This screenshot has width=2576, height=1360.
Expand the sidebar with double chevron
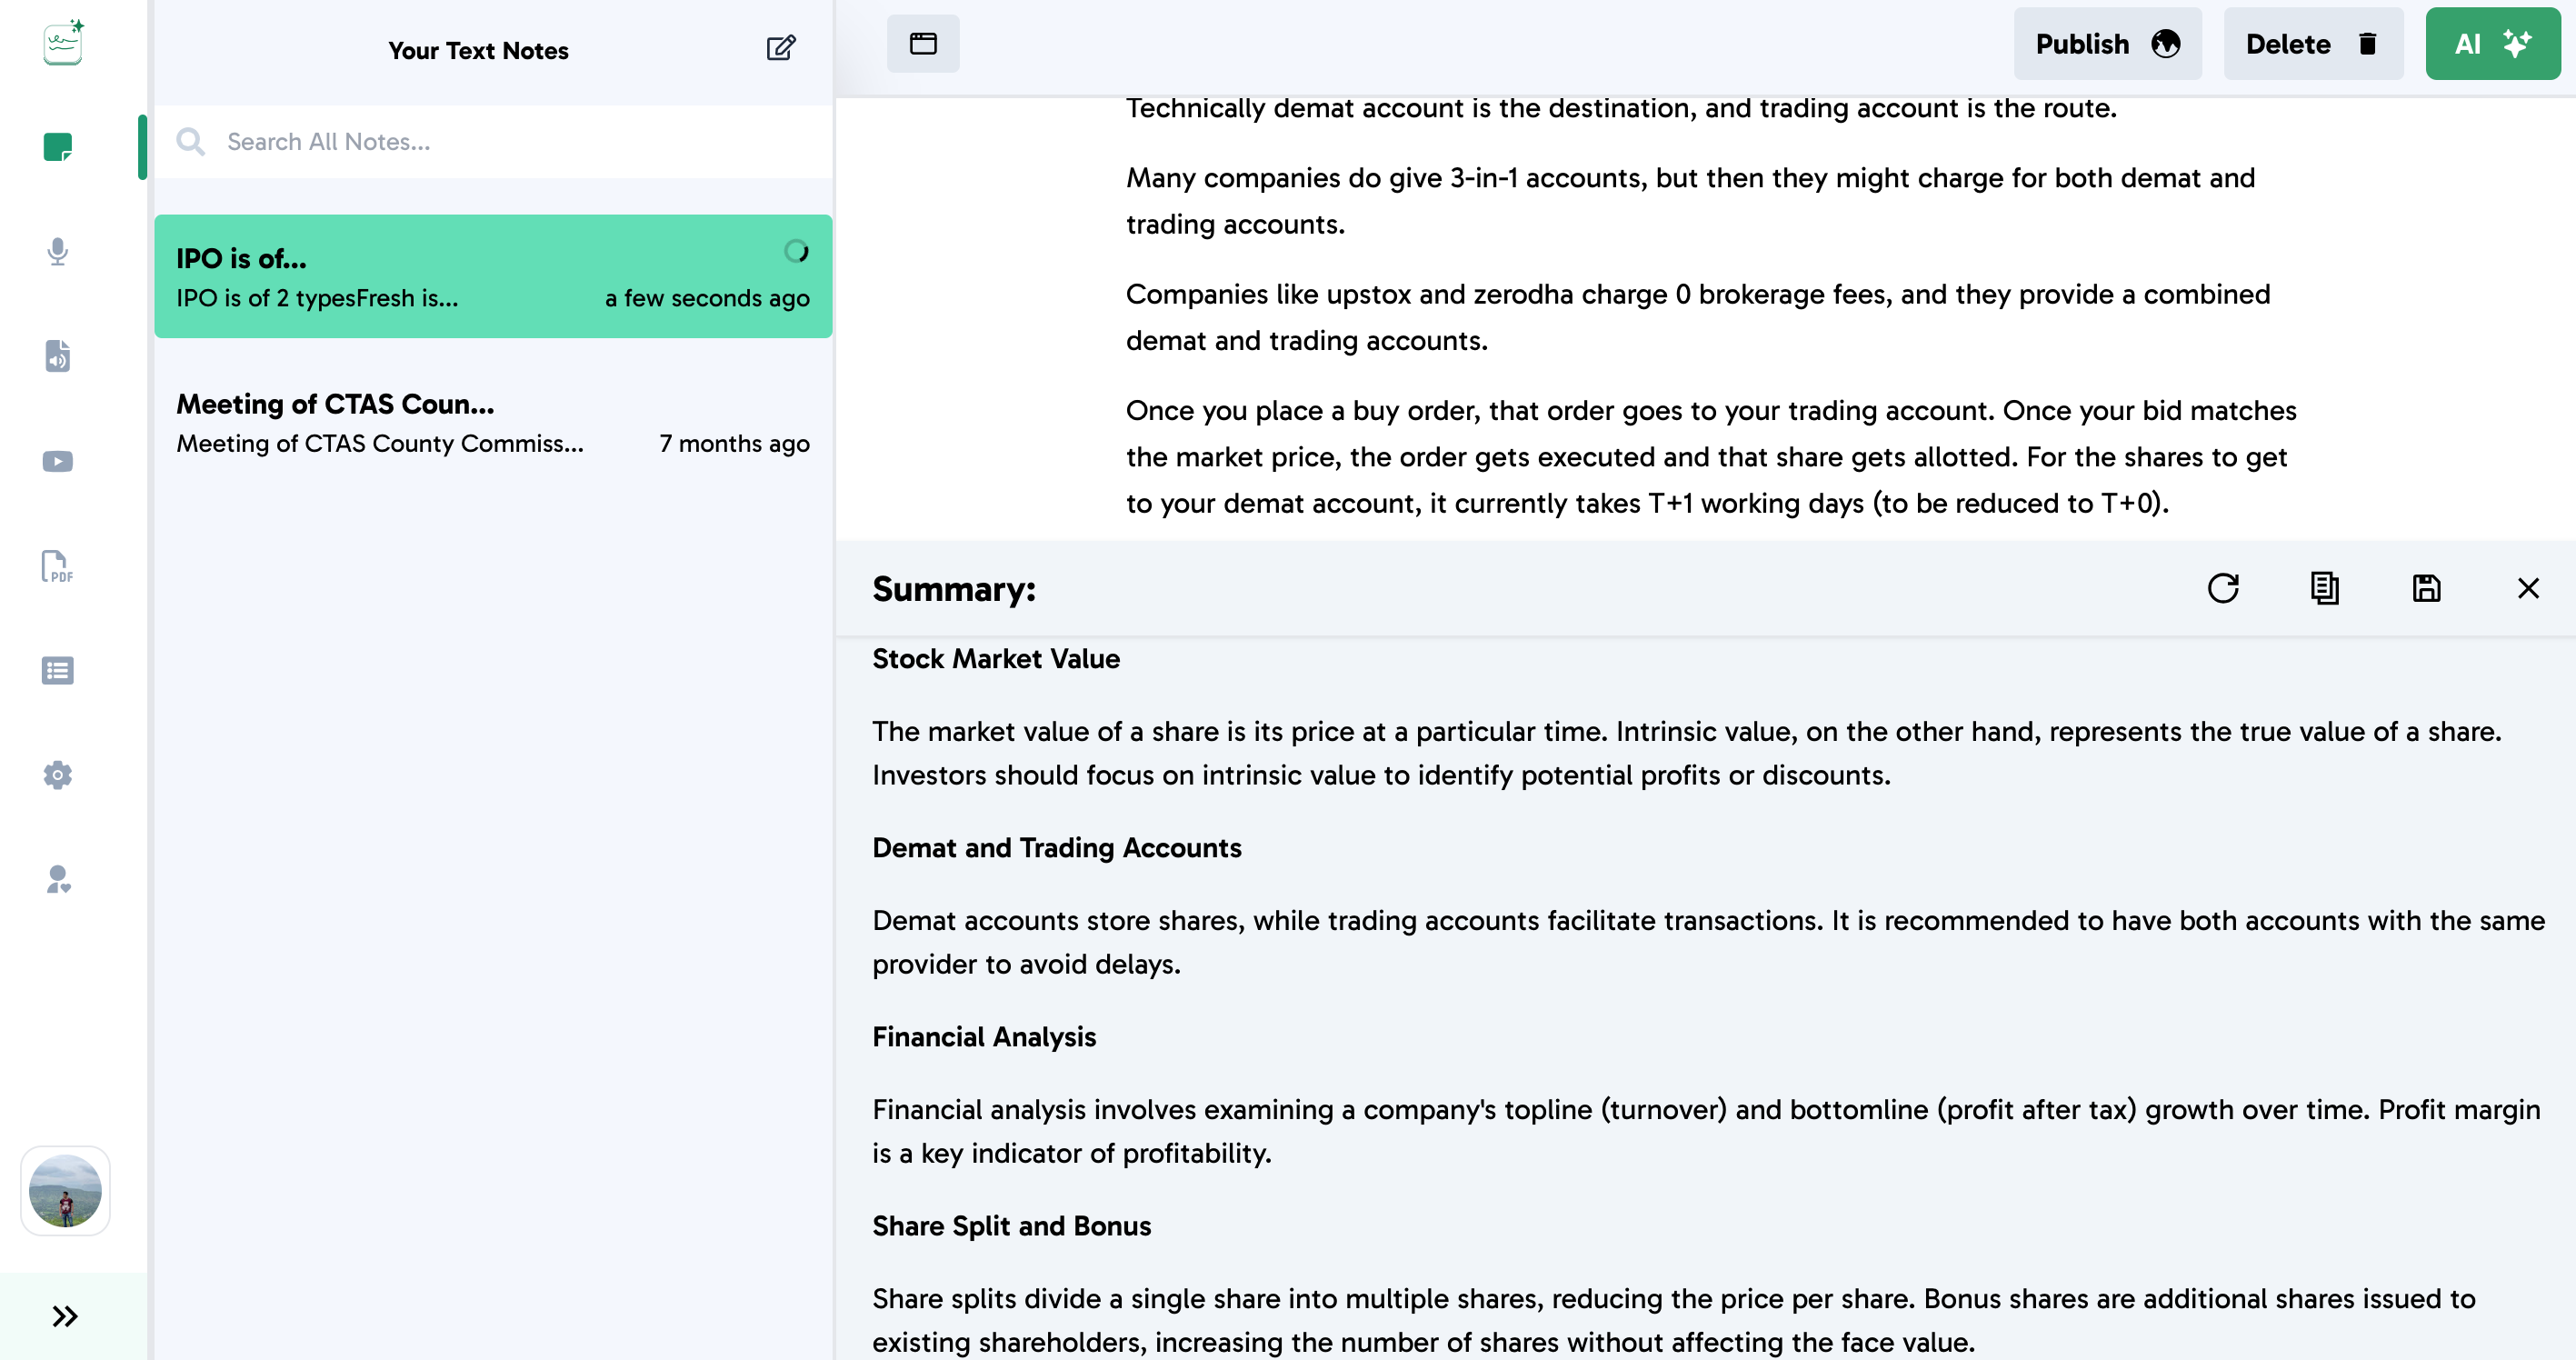[65, 1316]
